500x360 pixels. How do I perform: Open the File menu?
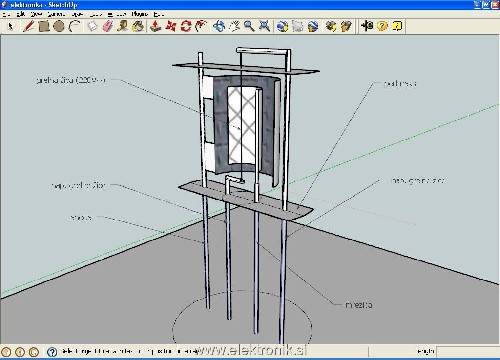6,14
